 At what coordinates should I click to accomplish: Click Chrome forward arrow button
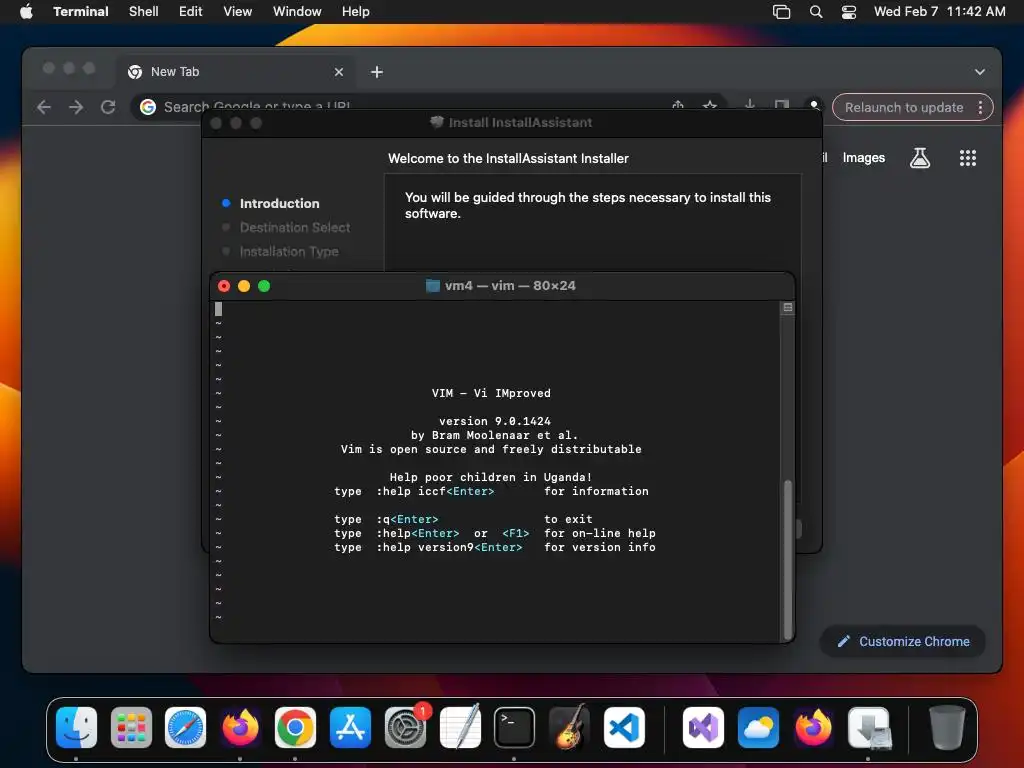[x=76, y=107]
